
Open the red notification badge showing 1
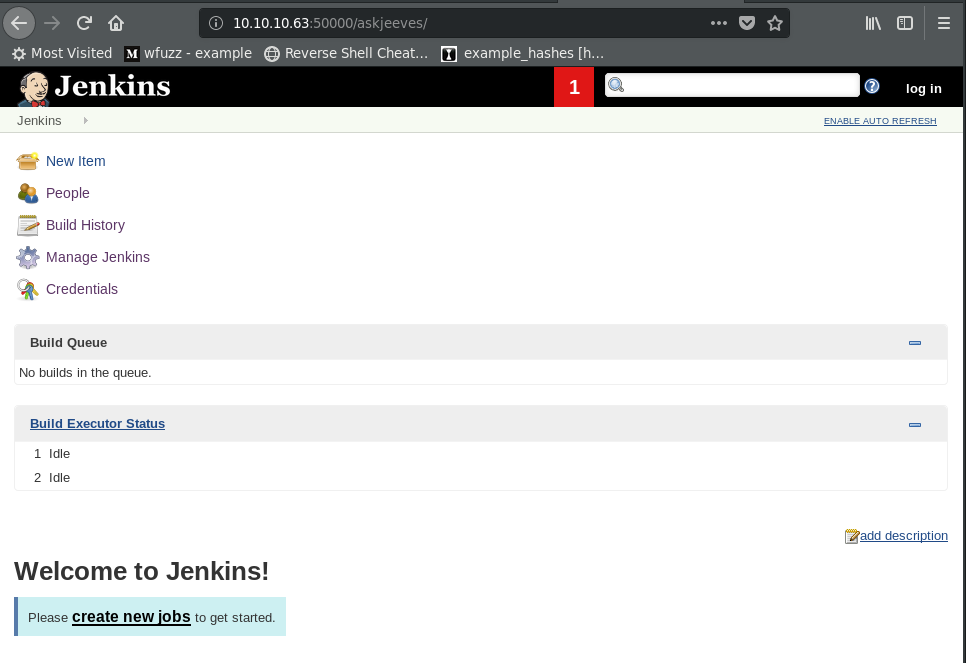[x=574, y=88]
